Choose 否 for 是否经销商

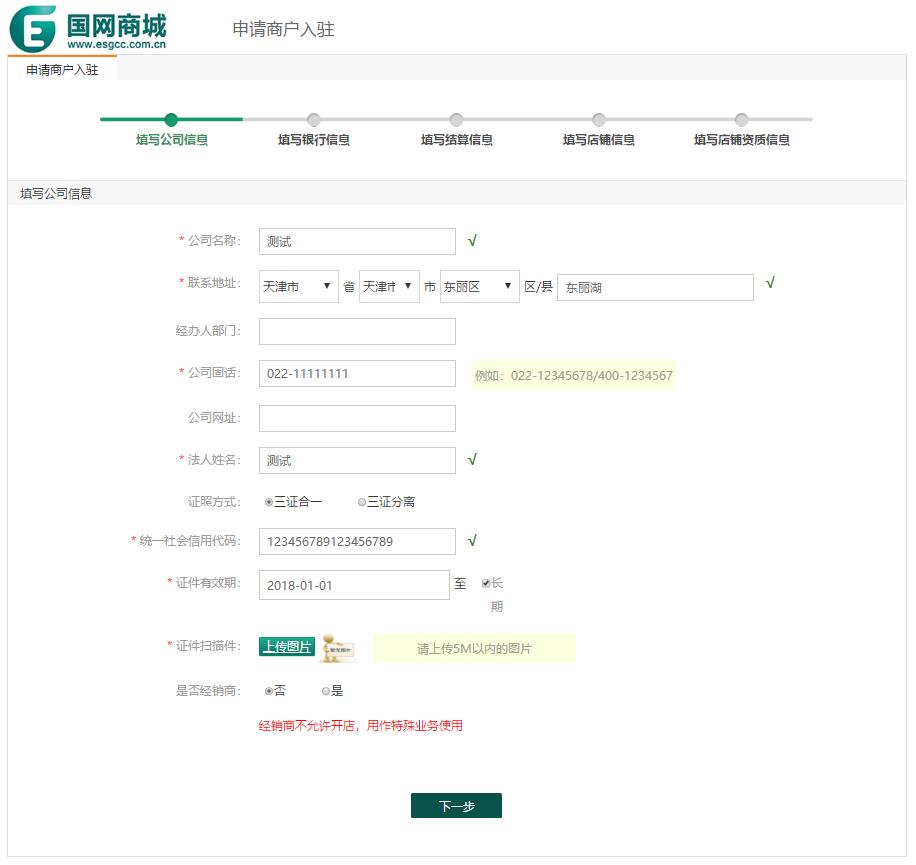(269, 691)
